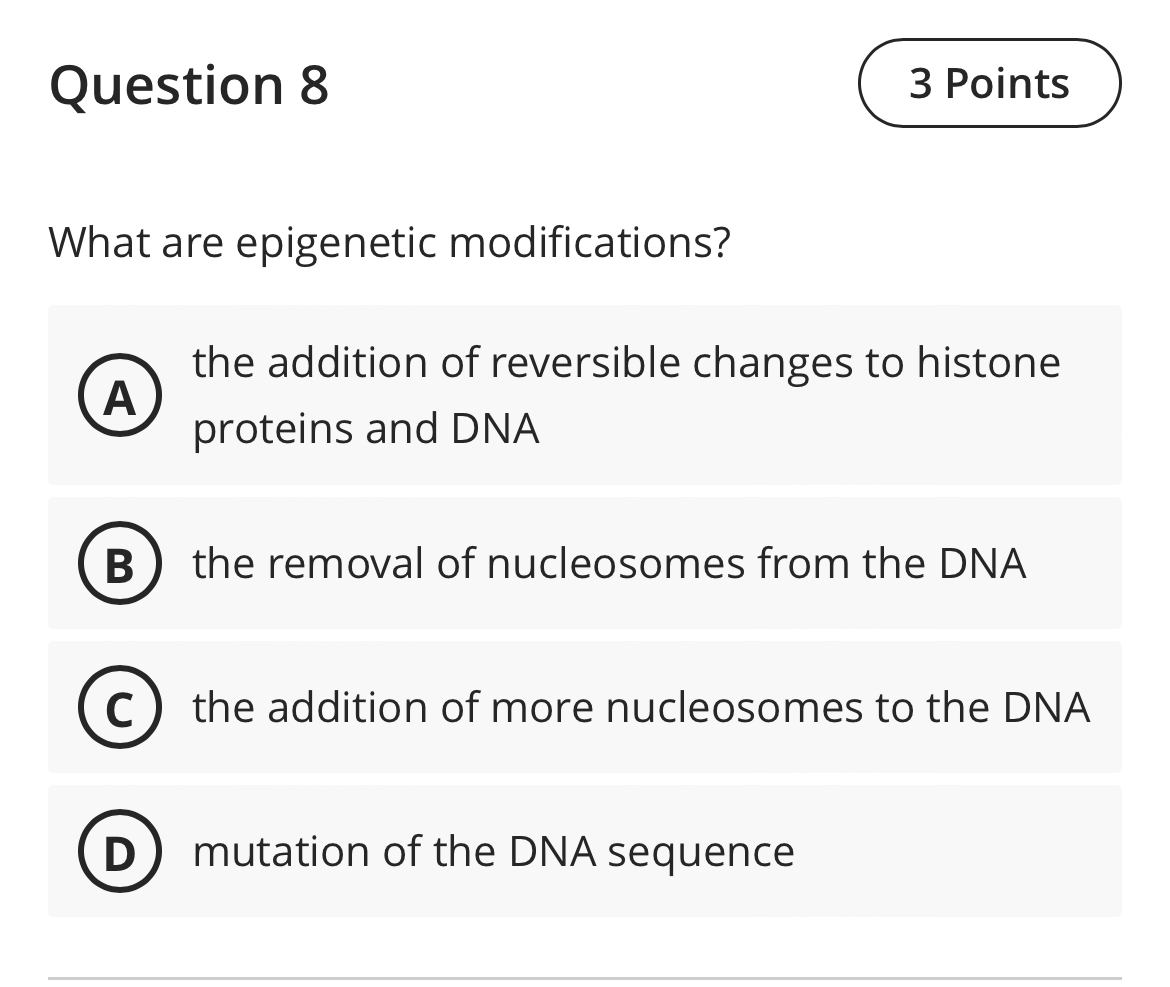Click the Question 8 heading

pyautogui.click(x=190, y=84)
